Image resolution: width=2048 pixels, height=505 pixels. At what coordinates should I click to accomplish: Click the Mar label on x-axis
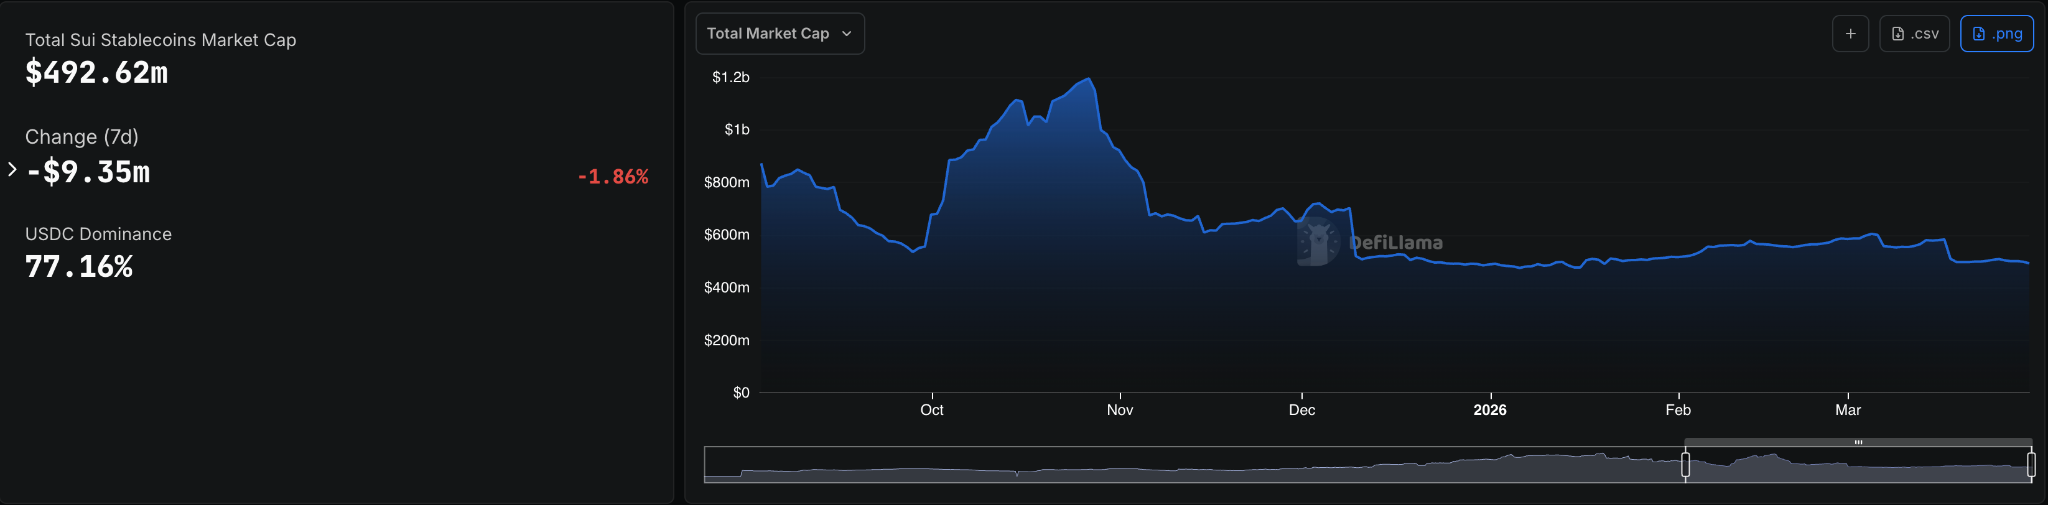1848,410
